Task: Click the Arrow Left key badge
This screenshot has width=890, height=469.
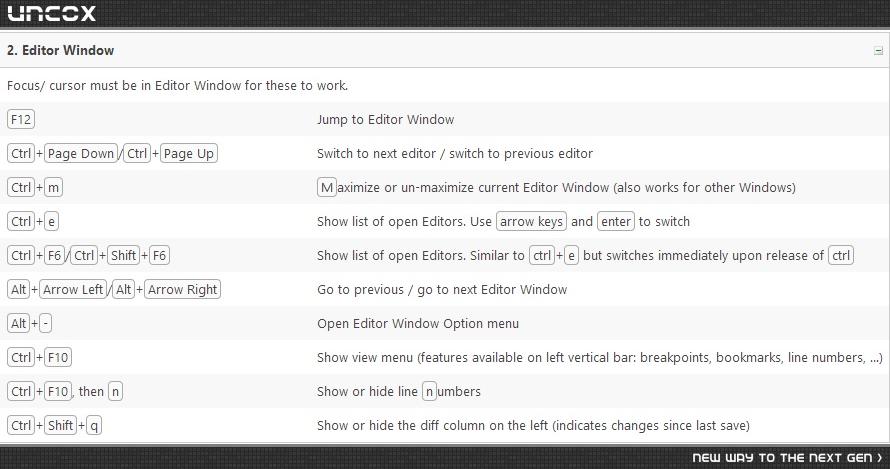Action: [73, 290]
